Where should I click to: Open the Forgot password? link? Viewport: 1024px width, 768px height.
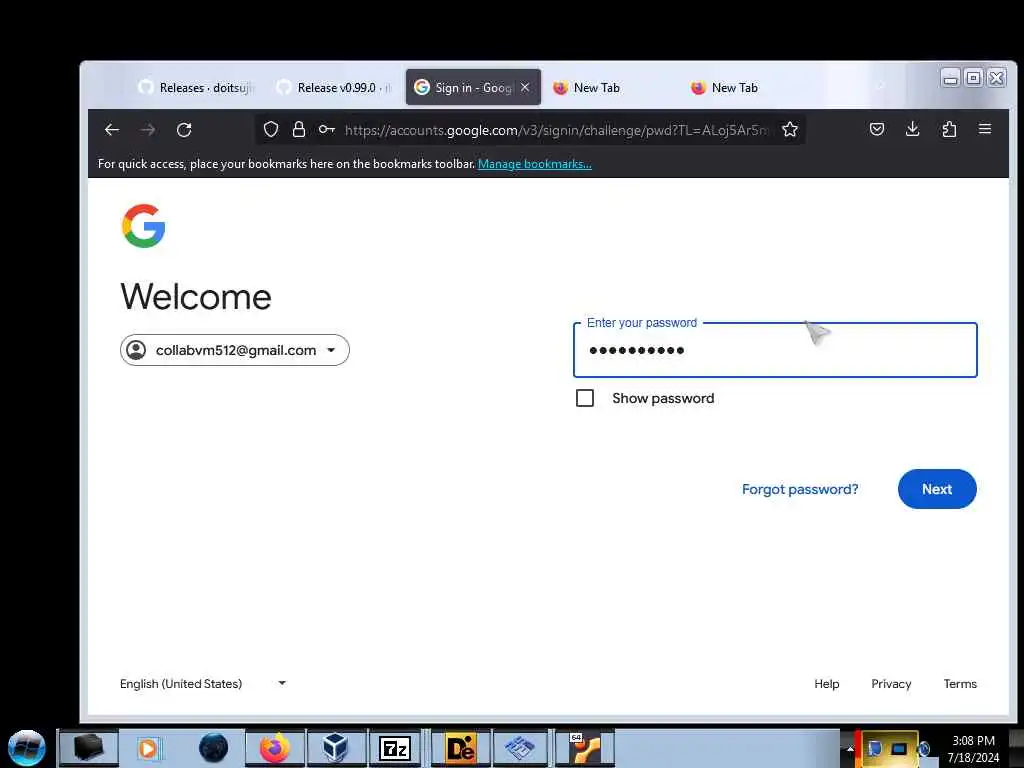(800, 489)
